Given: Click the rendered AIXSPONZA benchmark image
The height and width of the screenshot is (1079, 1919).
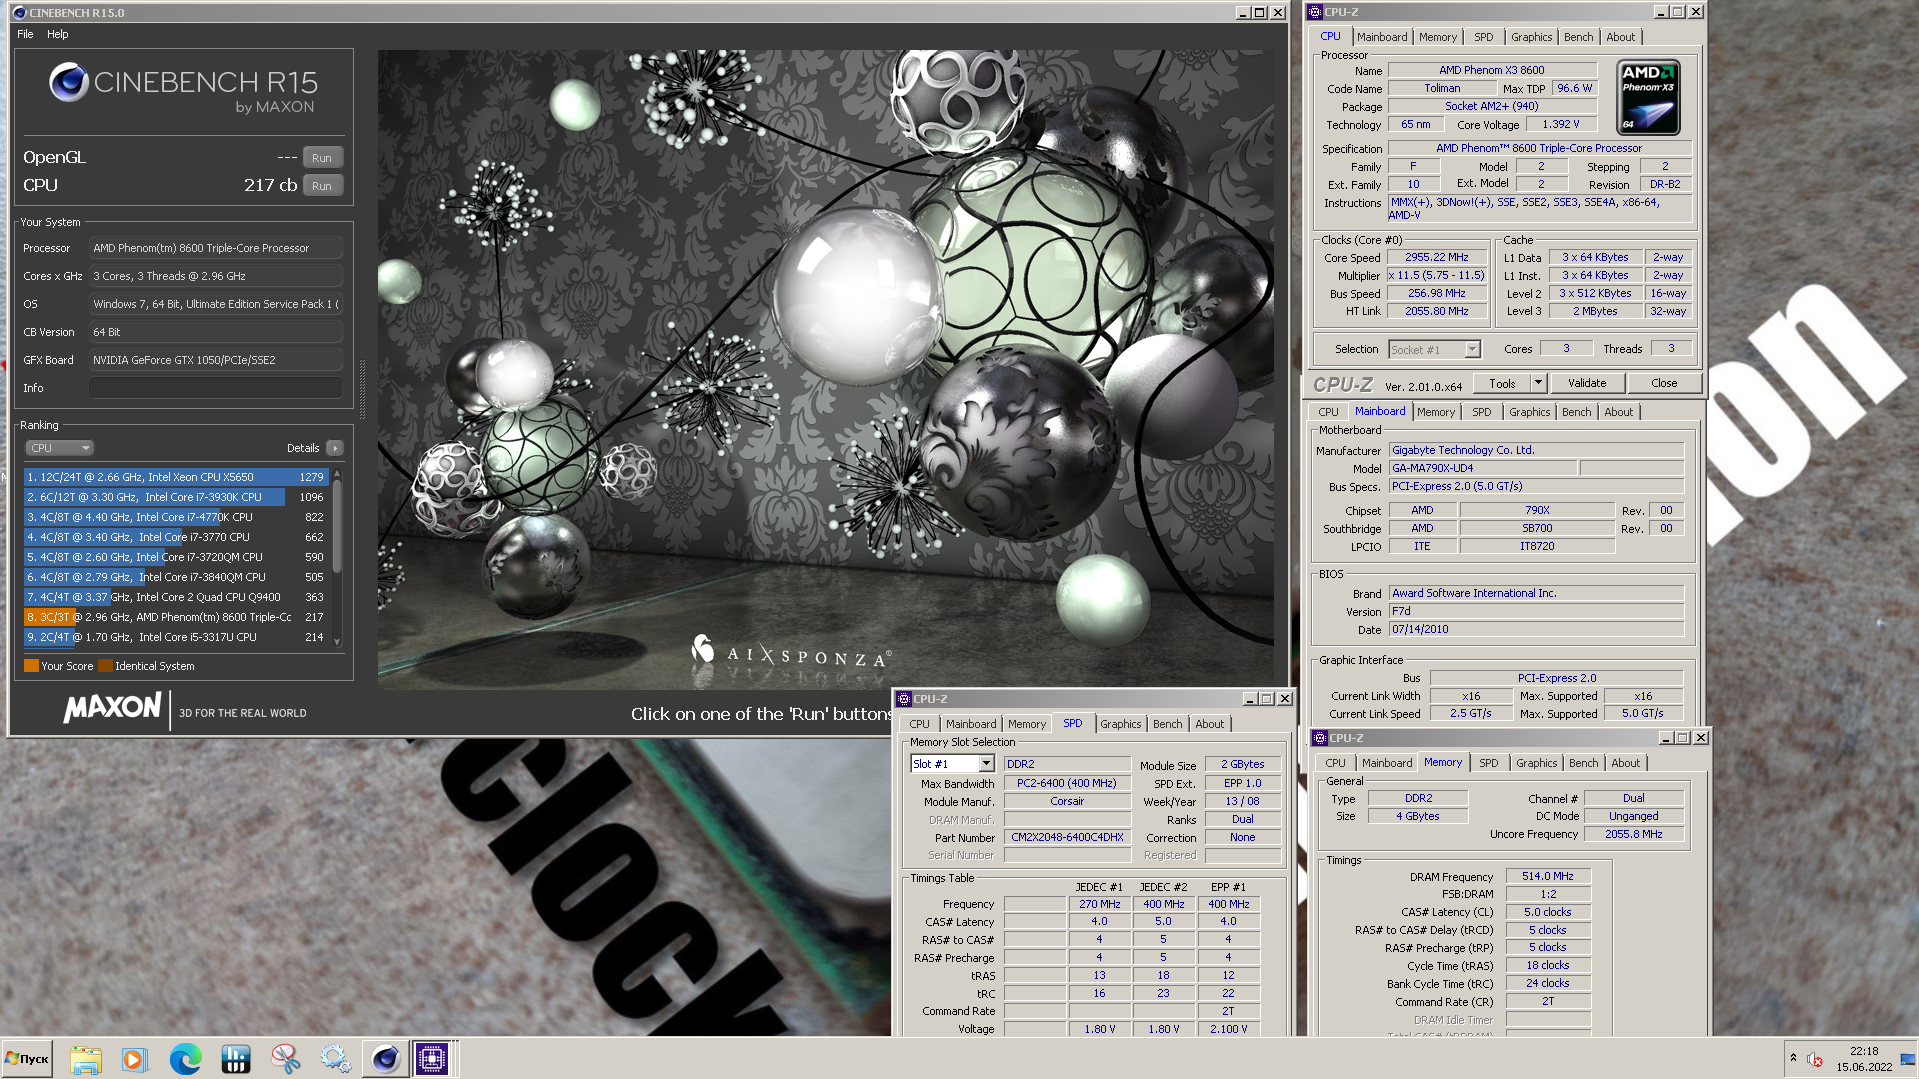Looking at the screenshot, I should pos(825,369).
